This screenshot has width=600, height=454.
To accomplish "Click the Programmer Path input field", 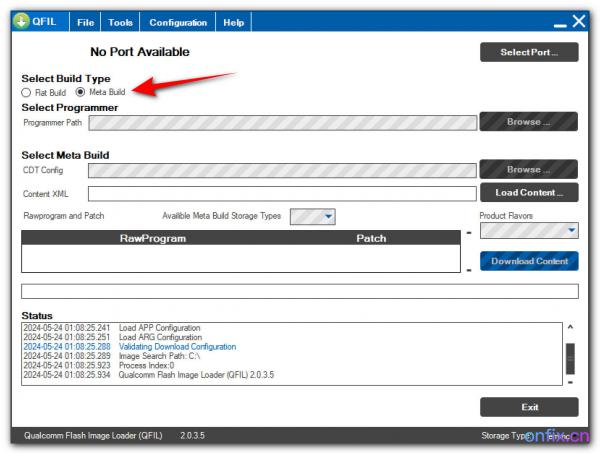I will (x=283, y=123).
